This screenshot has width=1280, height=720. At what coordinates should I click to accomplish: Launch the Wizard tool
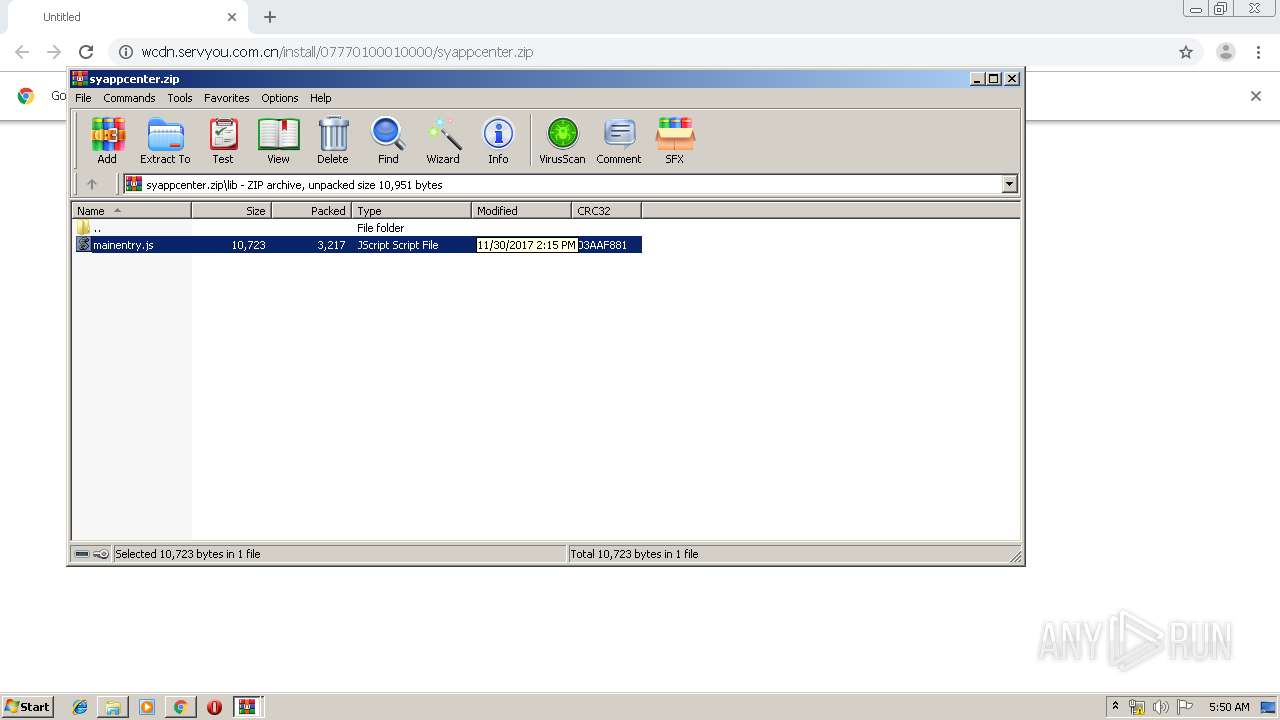443,140
